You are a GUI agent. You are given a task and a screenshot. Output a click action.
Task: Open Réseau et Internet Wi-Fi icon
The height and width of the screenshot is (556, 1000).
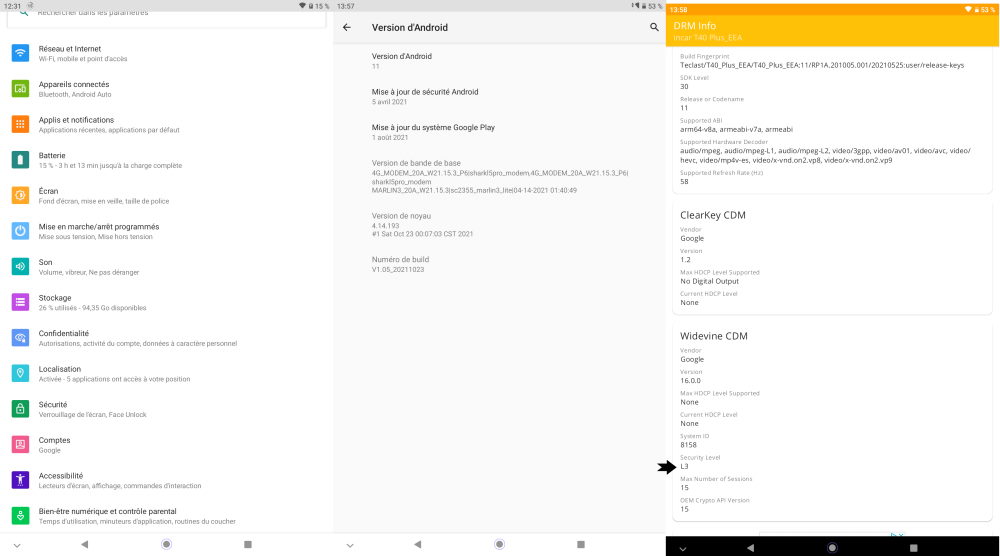tap(20, 53)
